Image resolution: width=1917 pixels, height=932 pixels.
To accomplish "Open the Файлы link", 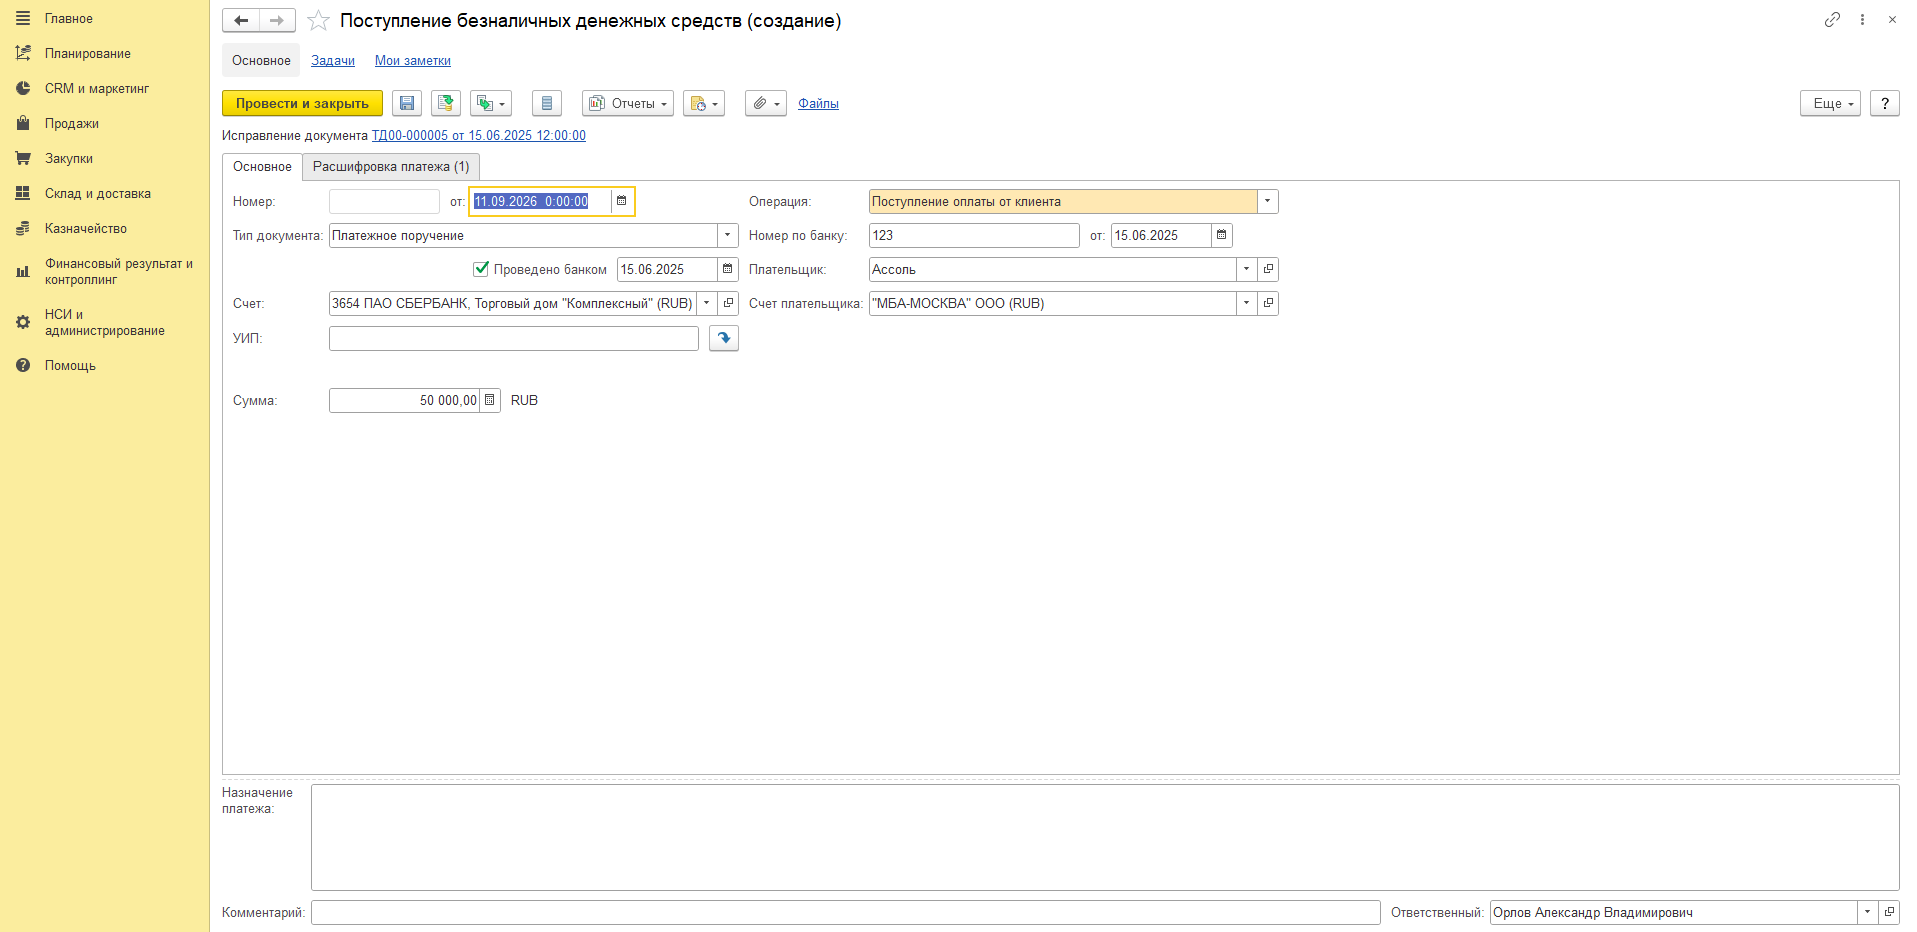I will point(818,103).
